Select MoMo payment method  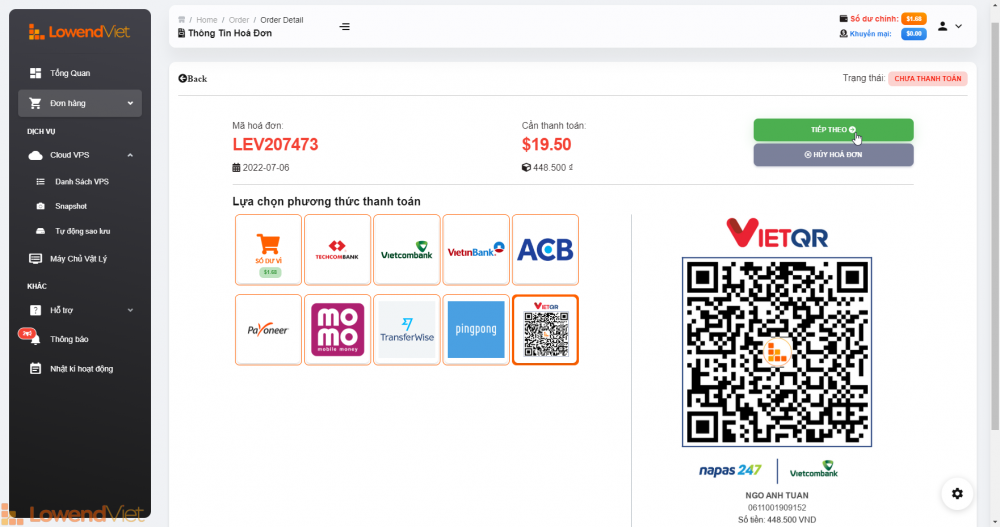tap(337, 330)
